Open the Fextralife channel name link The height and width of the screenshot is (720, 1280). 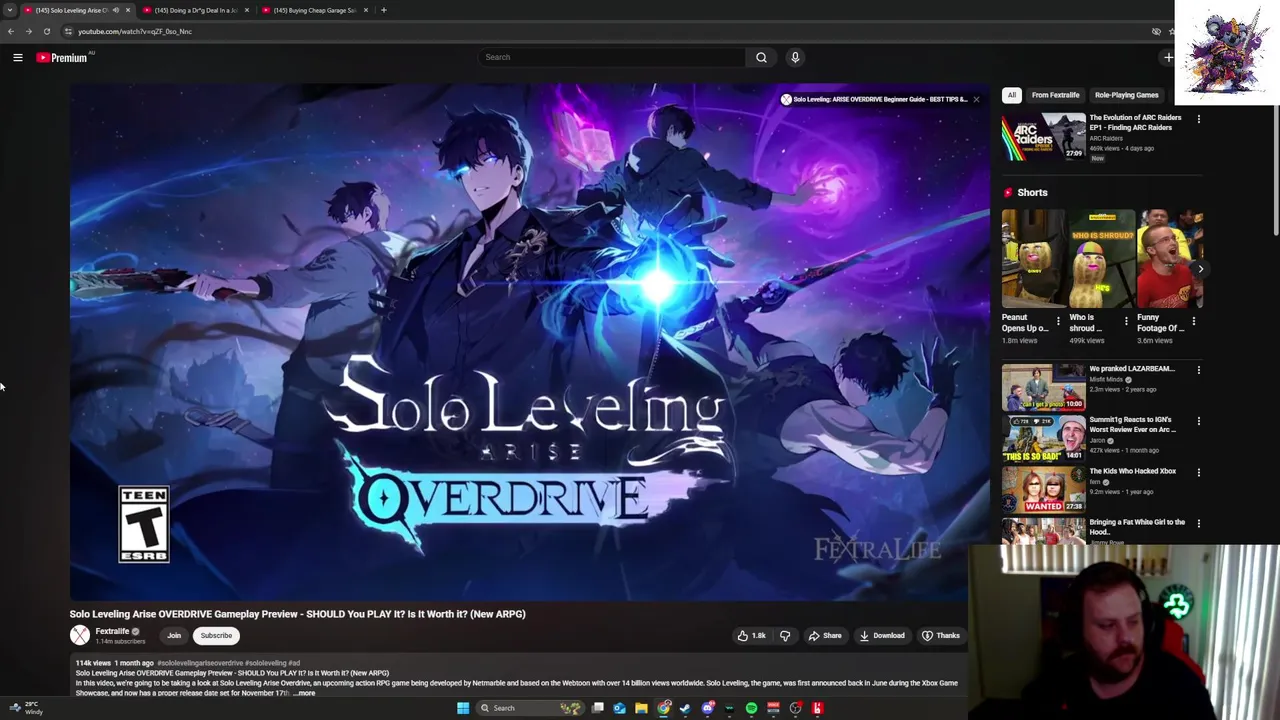pyautogui.click(x=112, y=631)
